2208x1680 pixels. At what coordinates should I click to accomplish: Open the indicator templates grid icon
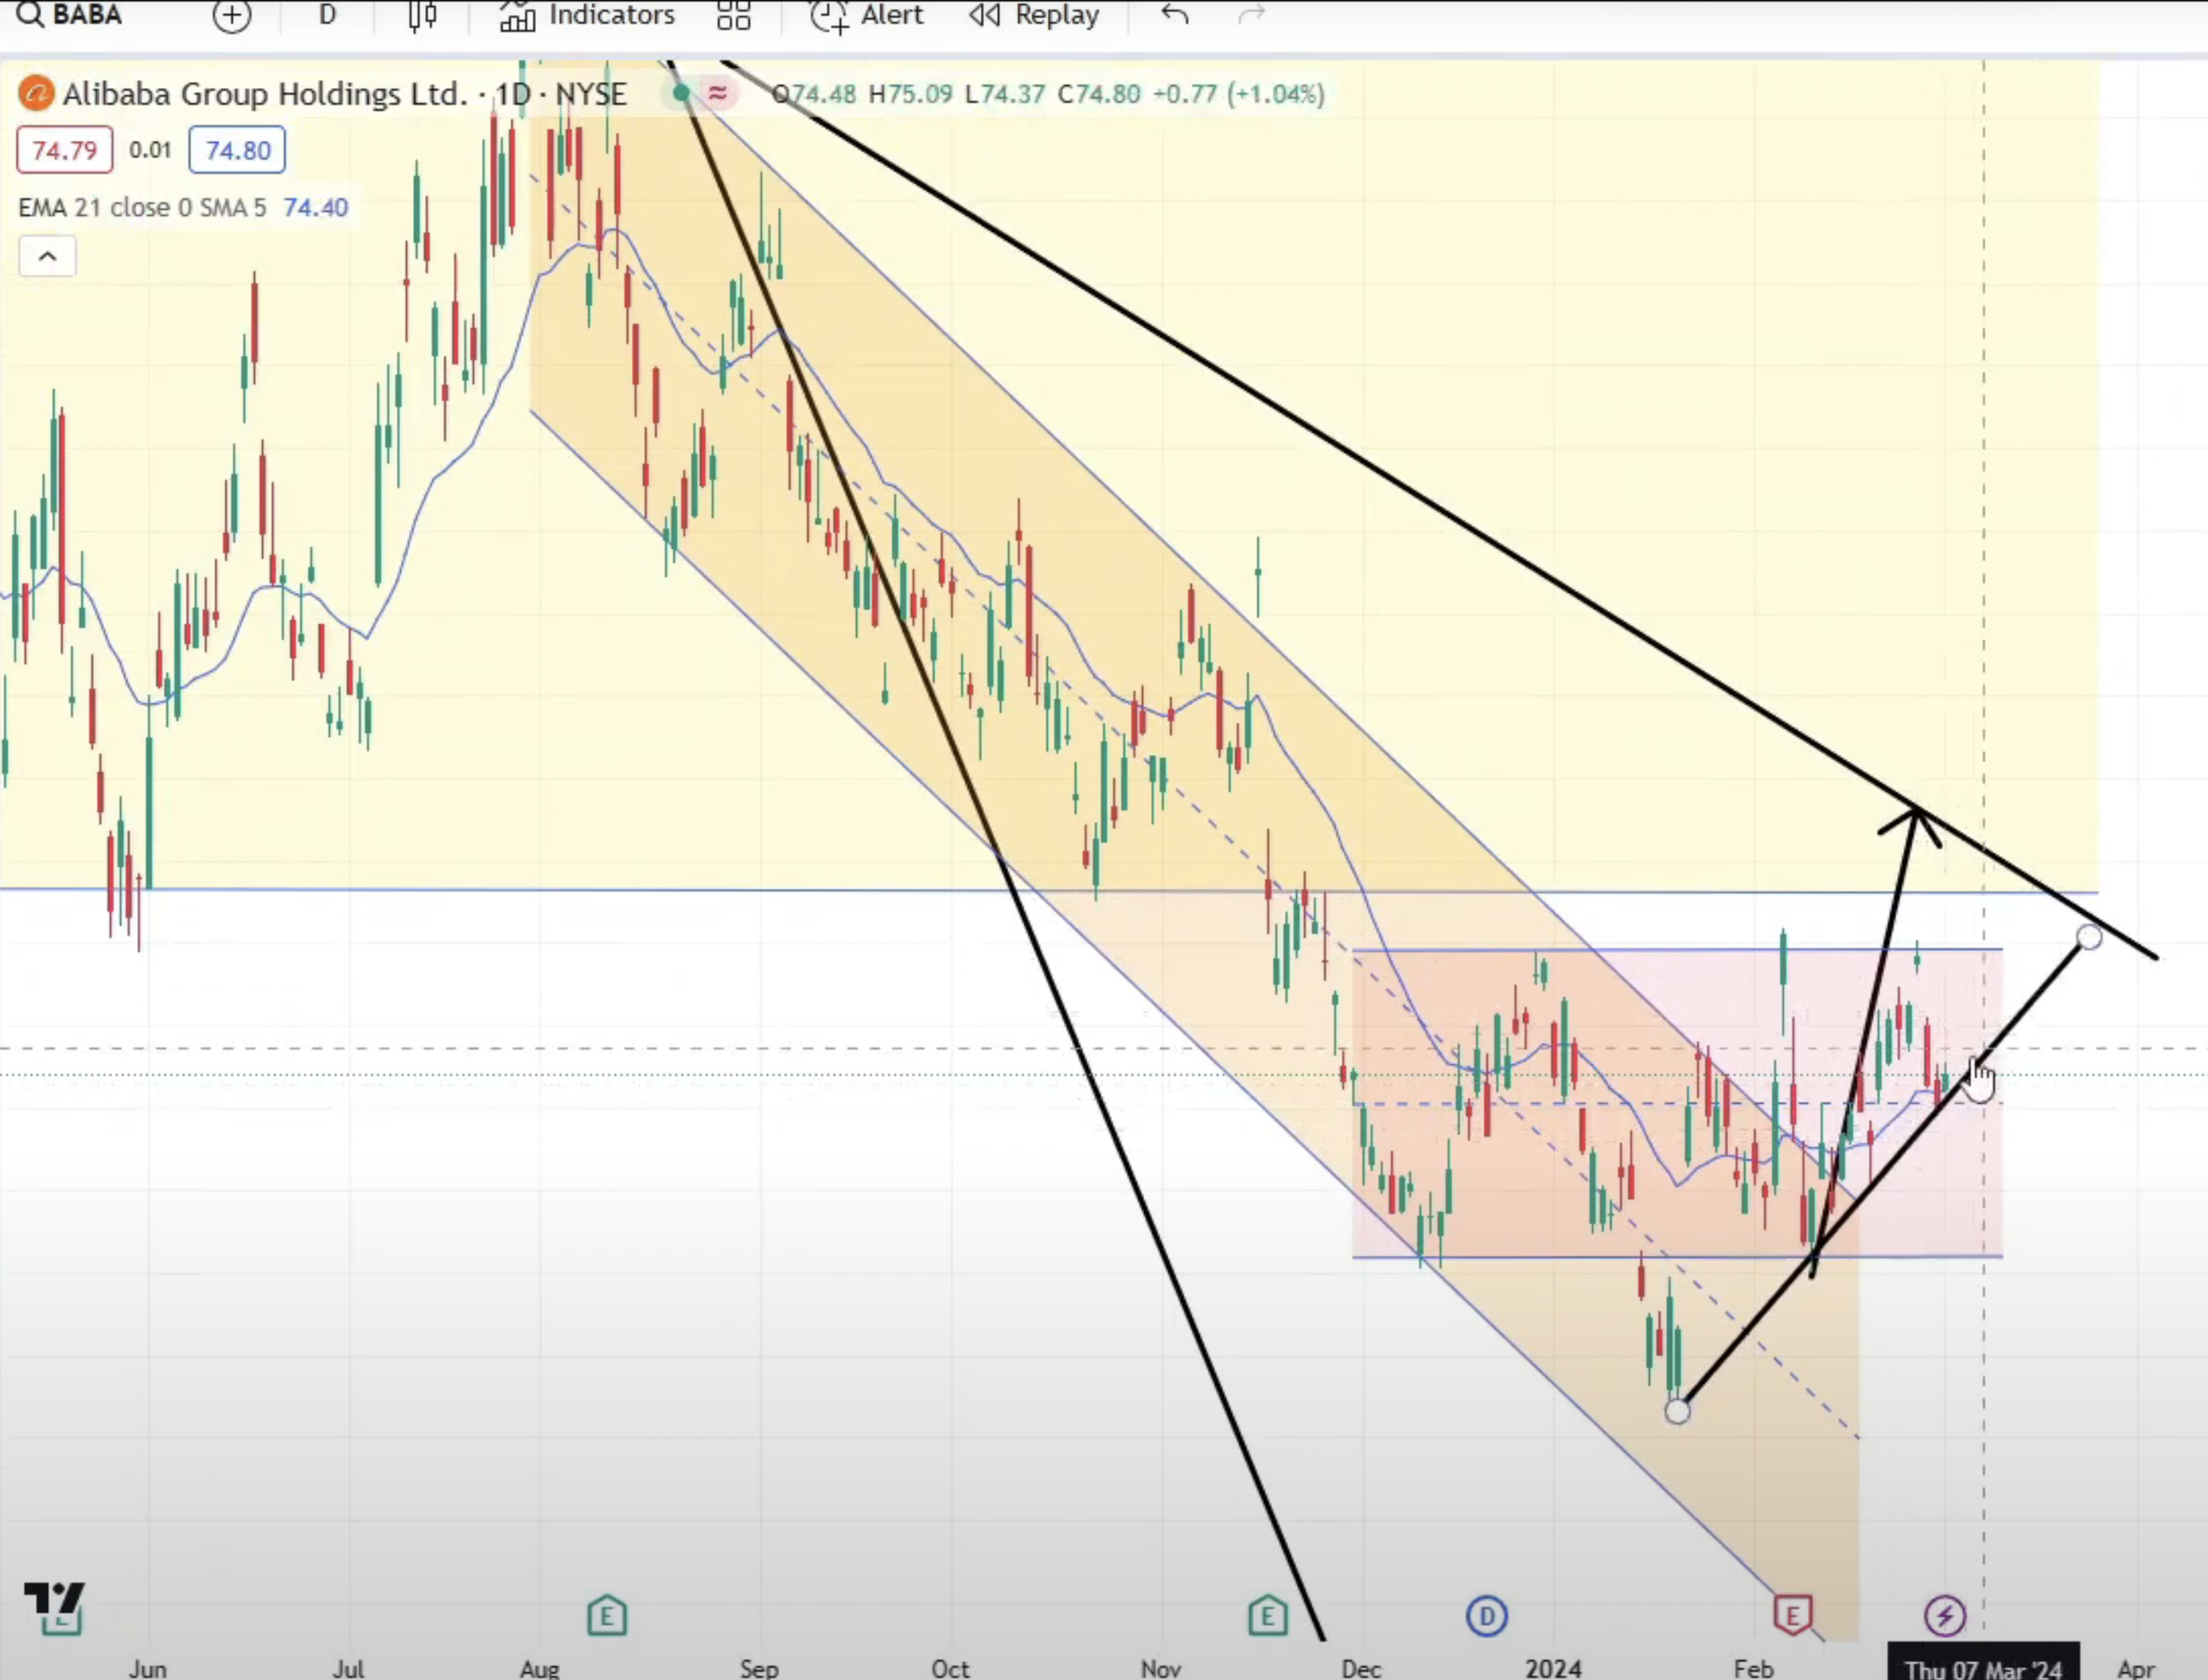coord(733,15)
